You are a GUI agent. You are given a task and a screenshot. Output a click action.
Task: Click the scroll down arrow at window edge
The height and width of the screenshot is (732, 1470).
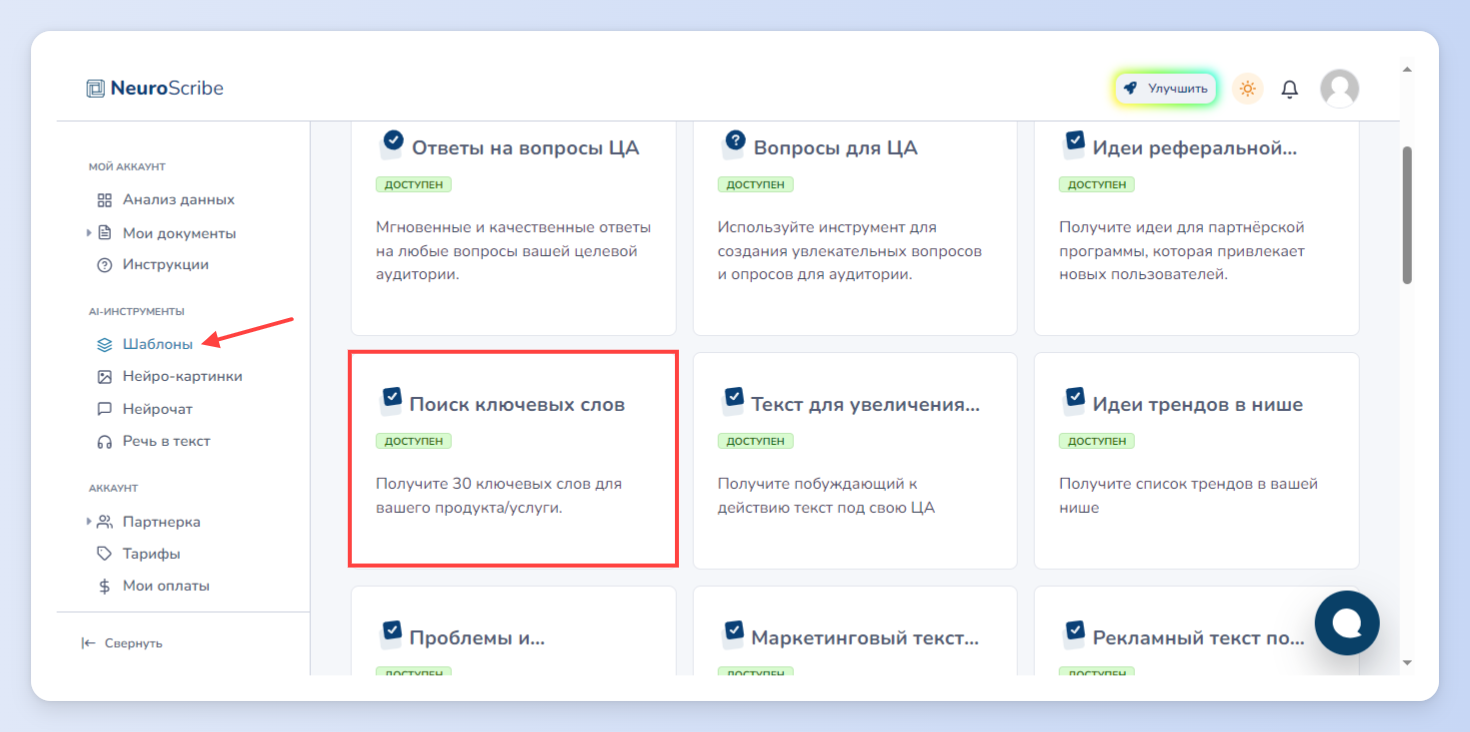click(x=1408, y=662)
